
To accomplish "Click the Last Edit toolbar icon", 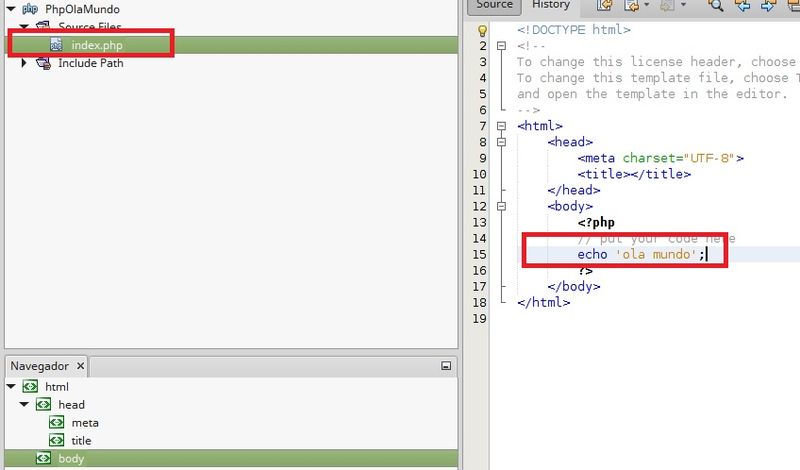I will [x=604, y=5].
